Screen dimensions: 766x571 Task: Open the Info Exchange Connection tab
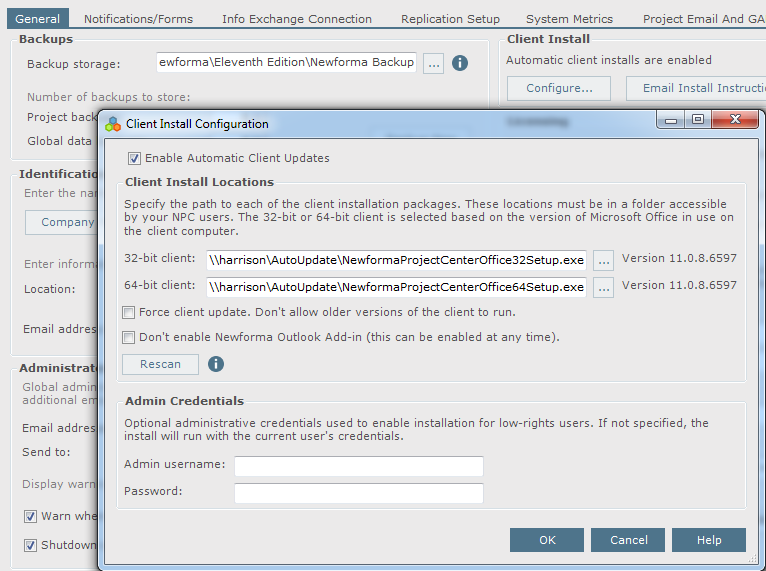(297, 19)
